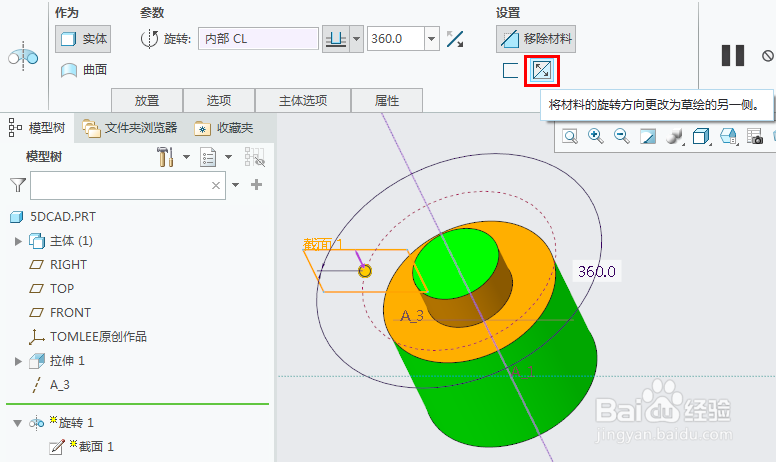Select the 主体 (1) tree item
This screenshot has width=776, height=462.
tap(61, 241)
